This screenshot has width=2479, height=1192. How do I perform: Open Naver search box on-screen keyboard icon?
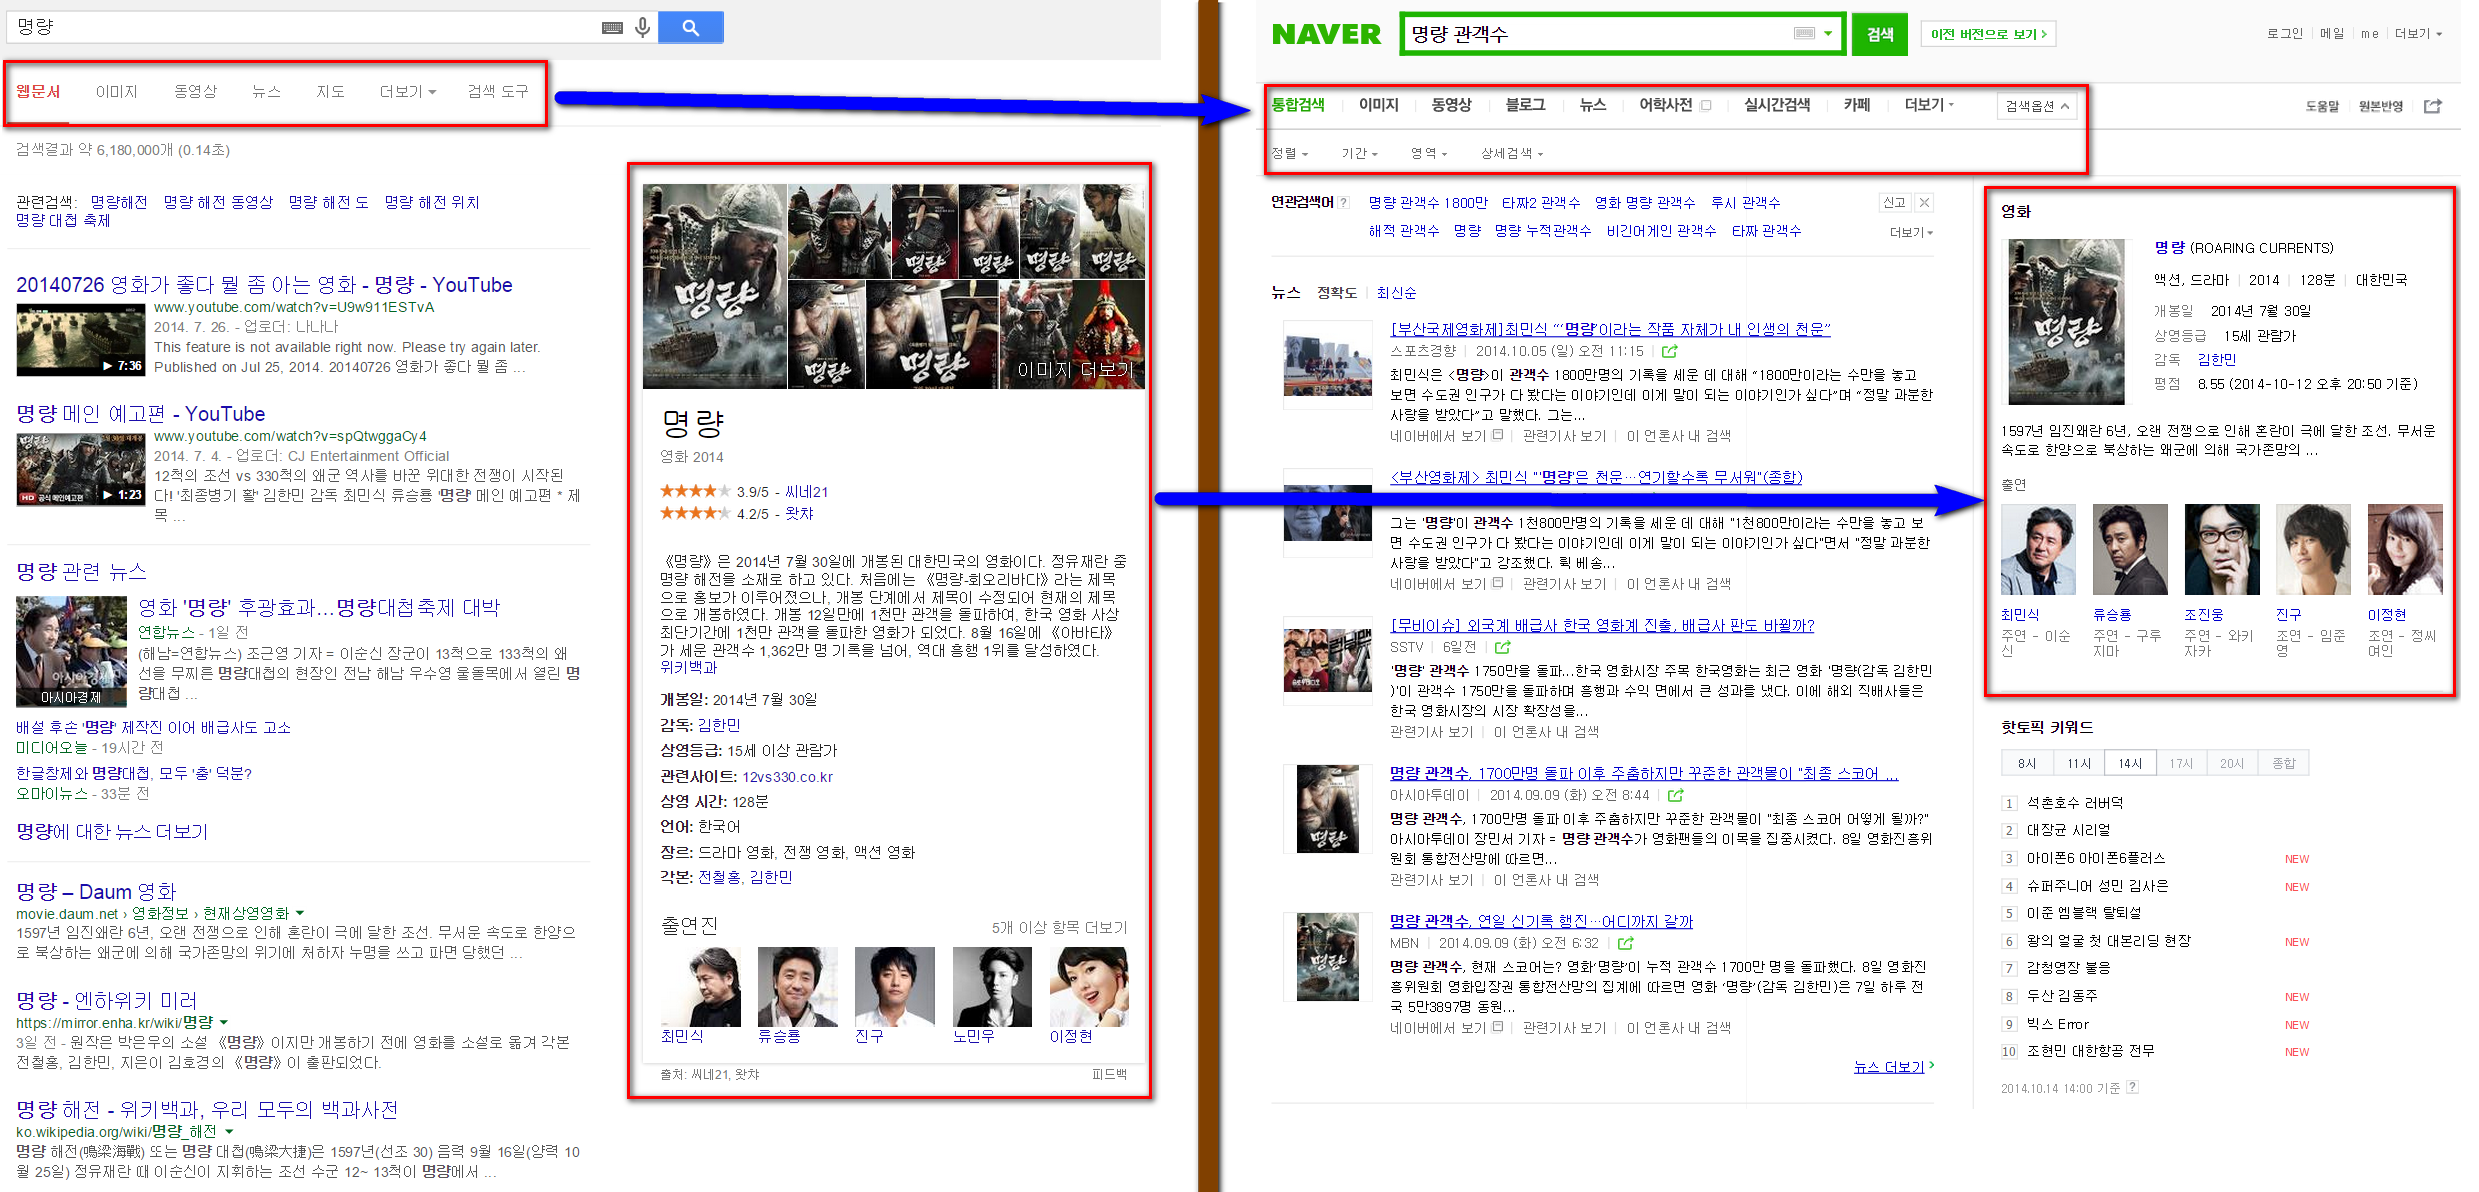(x=1804, y=34)
